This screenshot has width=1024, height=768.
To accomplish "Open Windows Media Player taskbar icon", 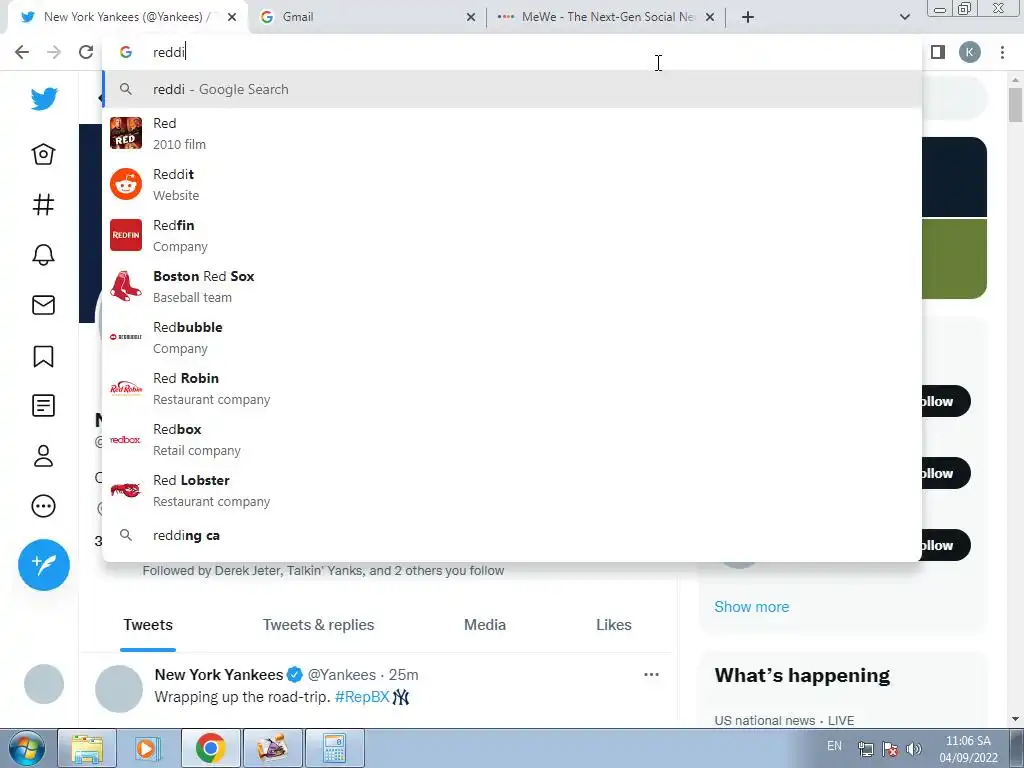I will click(x=148, y=748).
